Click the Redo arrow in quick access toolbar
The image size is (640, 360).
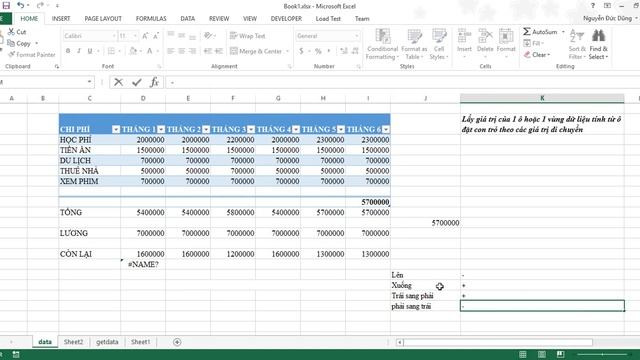click(40, 6)
